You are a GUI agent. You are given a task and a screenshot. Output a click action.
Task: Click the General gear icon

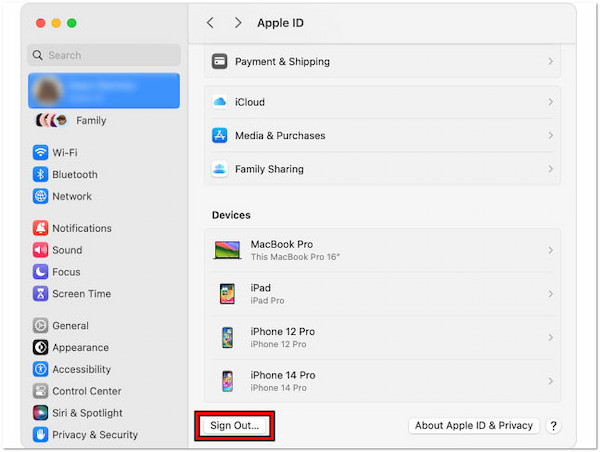tap(41, 326)
